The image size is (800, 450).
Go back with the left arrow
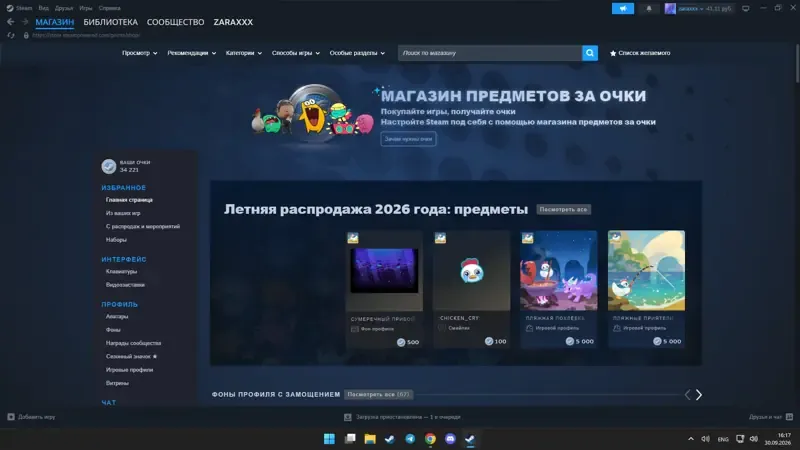point(11,22)
